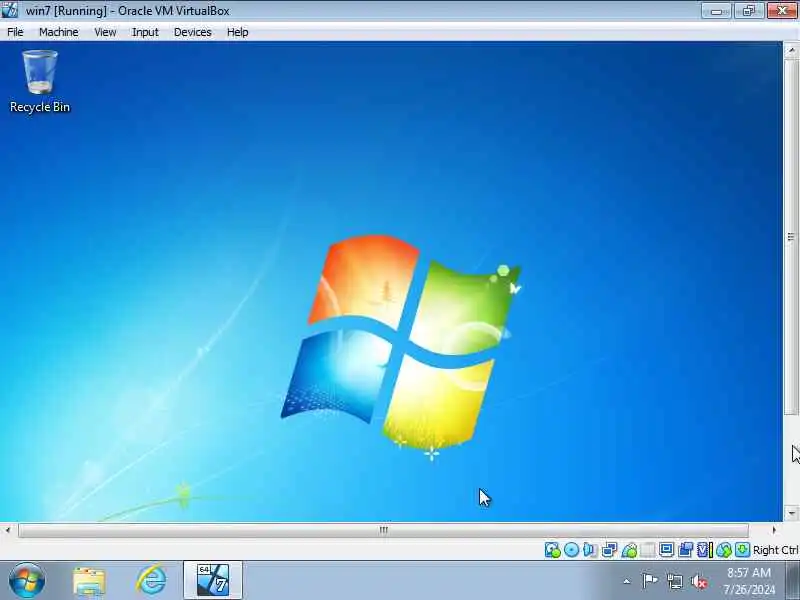Open the Devices menu
The image size is (800, 600).
(x=193, y=32)
